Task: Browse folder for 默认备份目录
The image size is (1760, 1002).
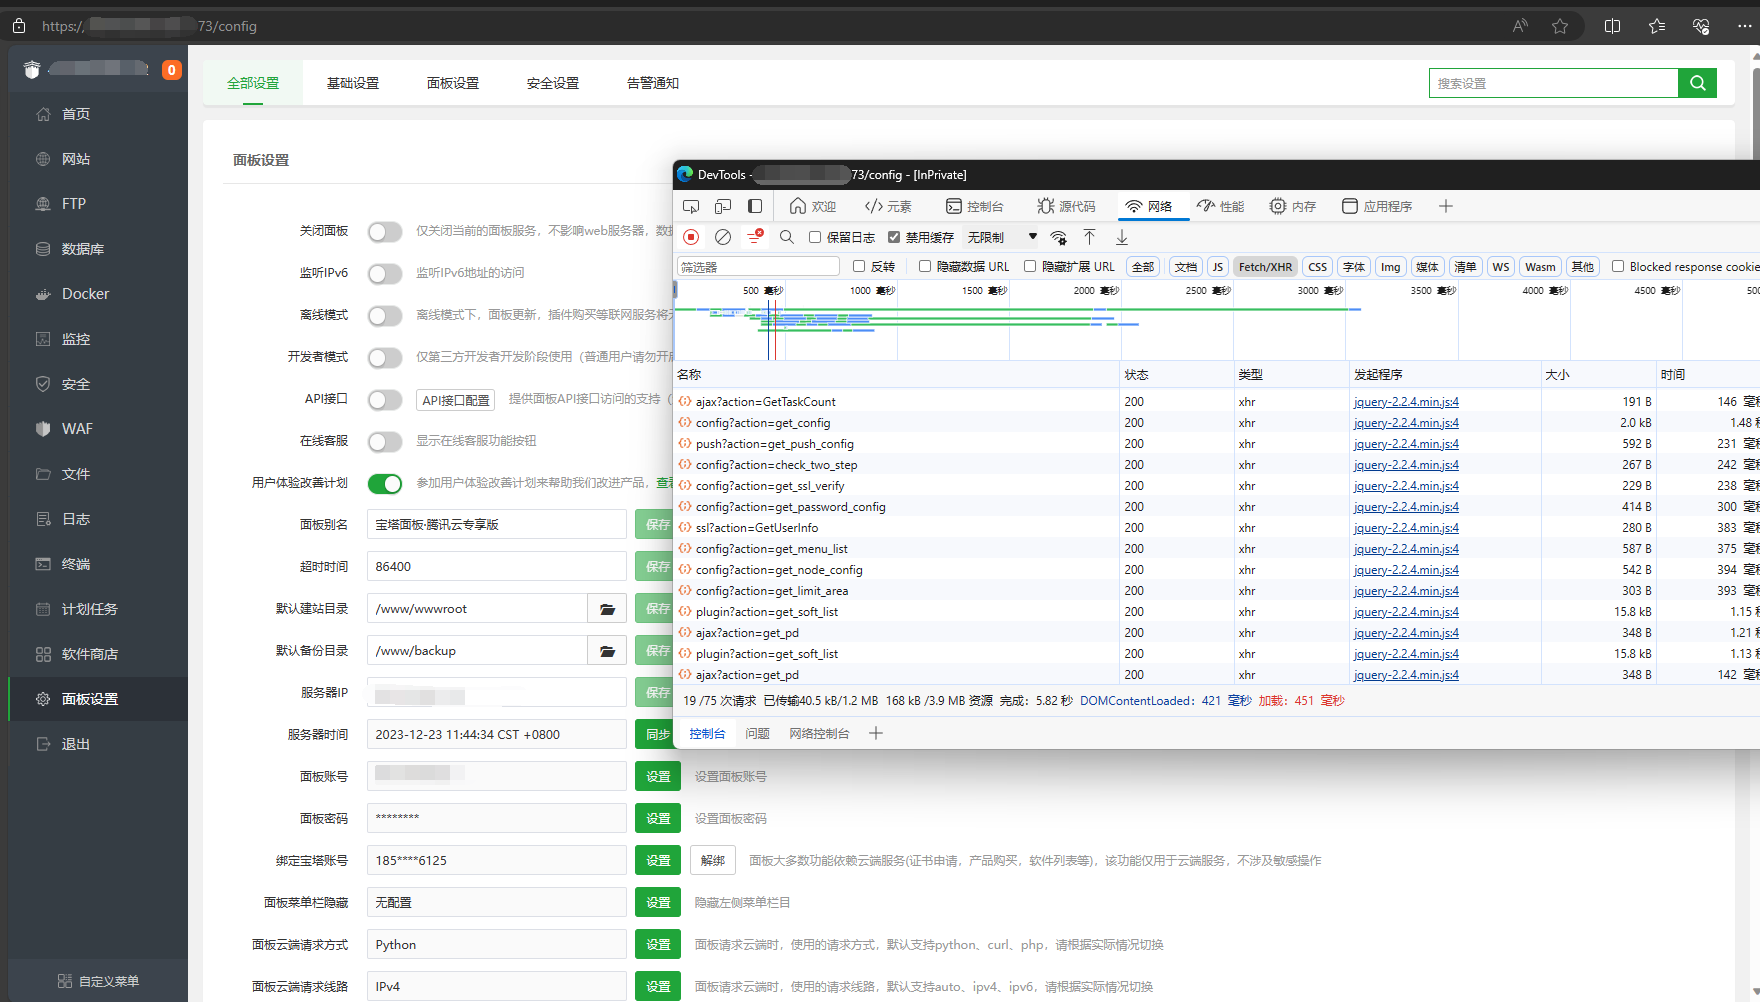Action: (607, 650)
